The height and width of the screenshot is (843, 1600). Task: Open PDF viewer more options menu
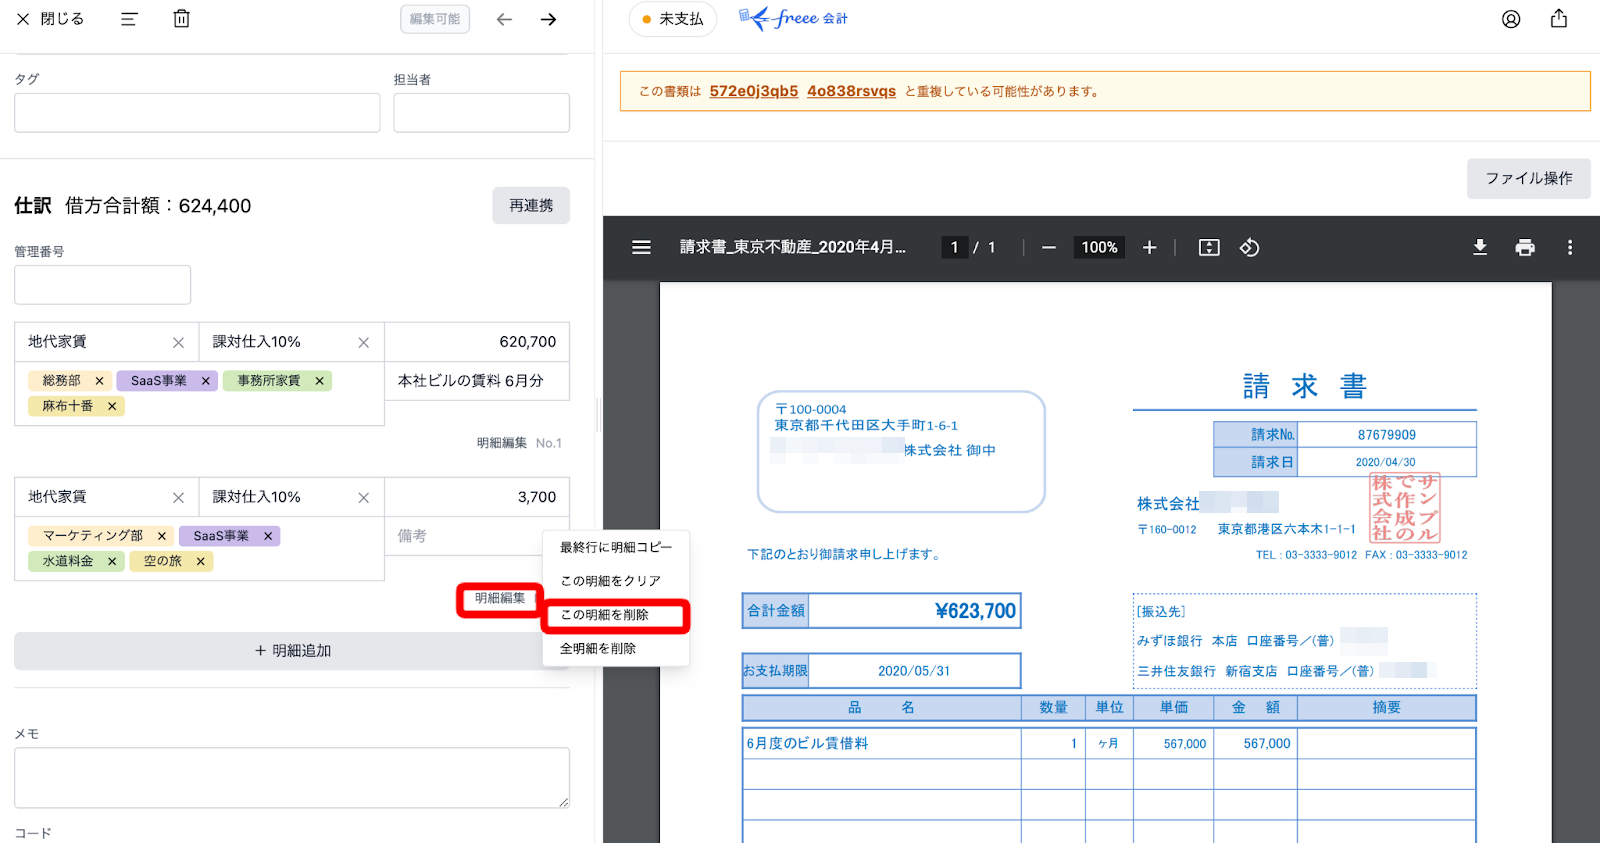(x=1570, y=247)
